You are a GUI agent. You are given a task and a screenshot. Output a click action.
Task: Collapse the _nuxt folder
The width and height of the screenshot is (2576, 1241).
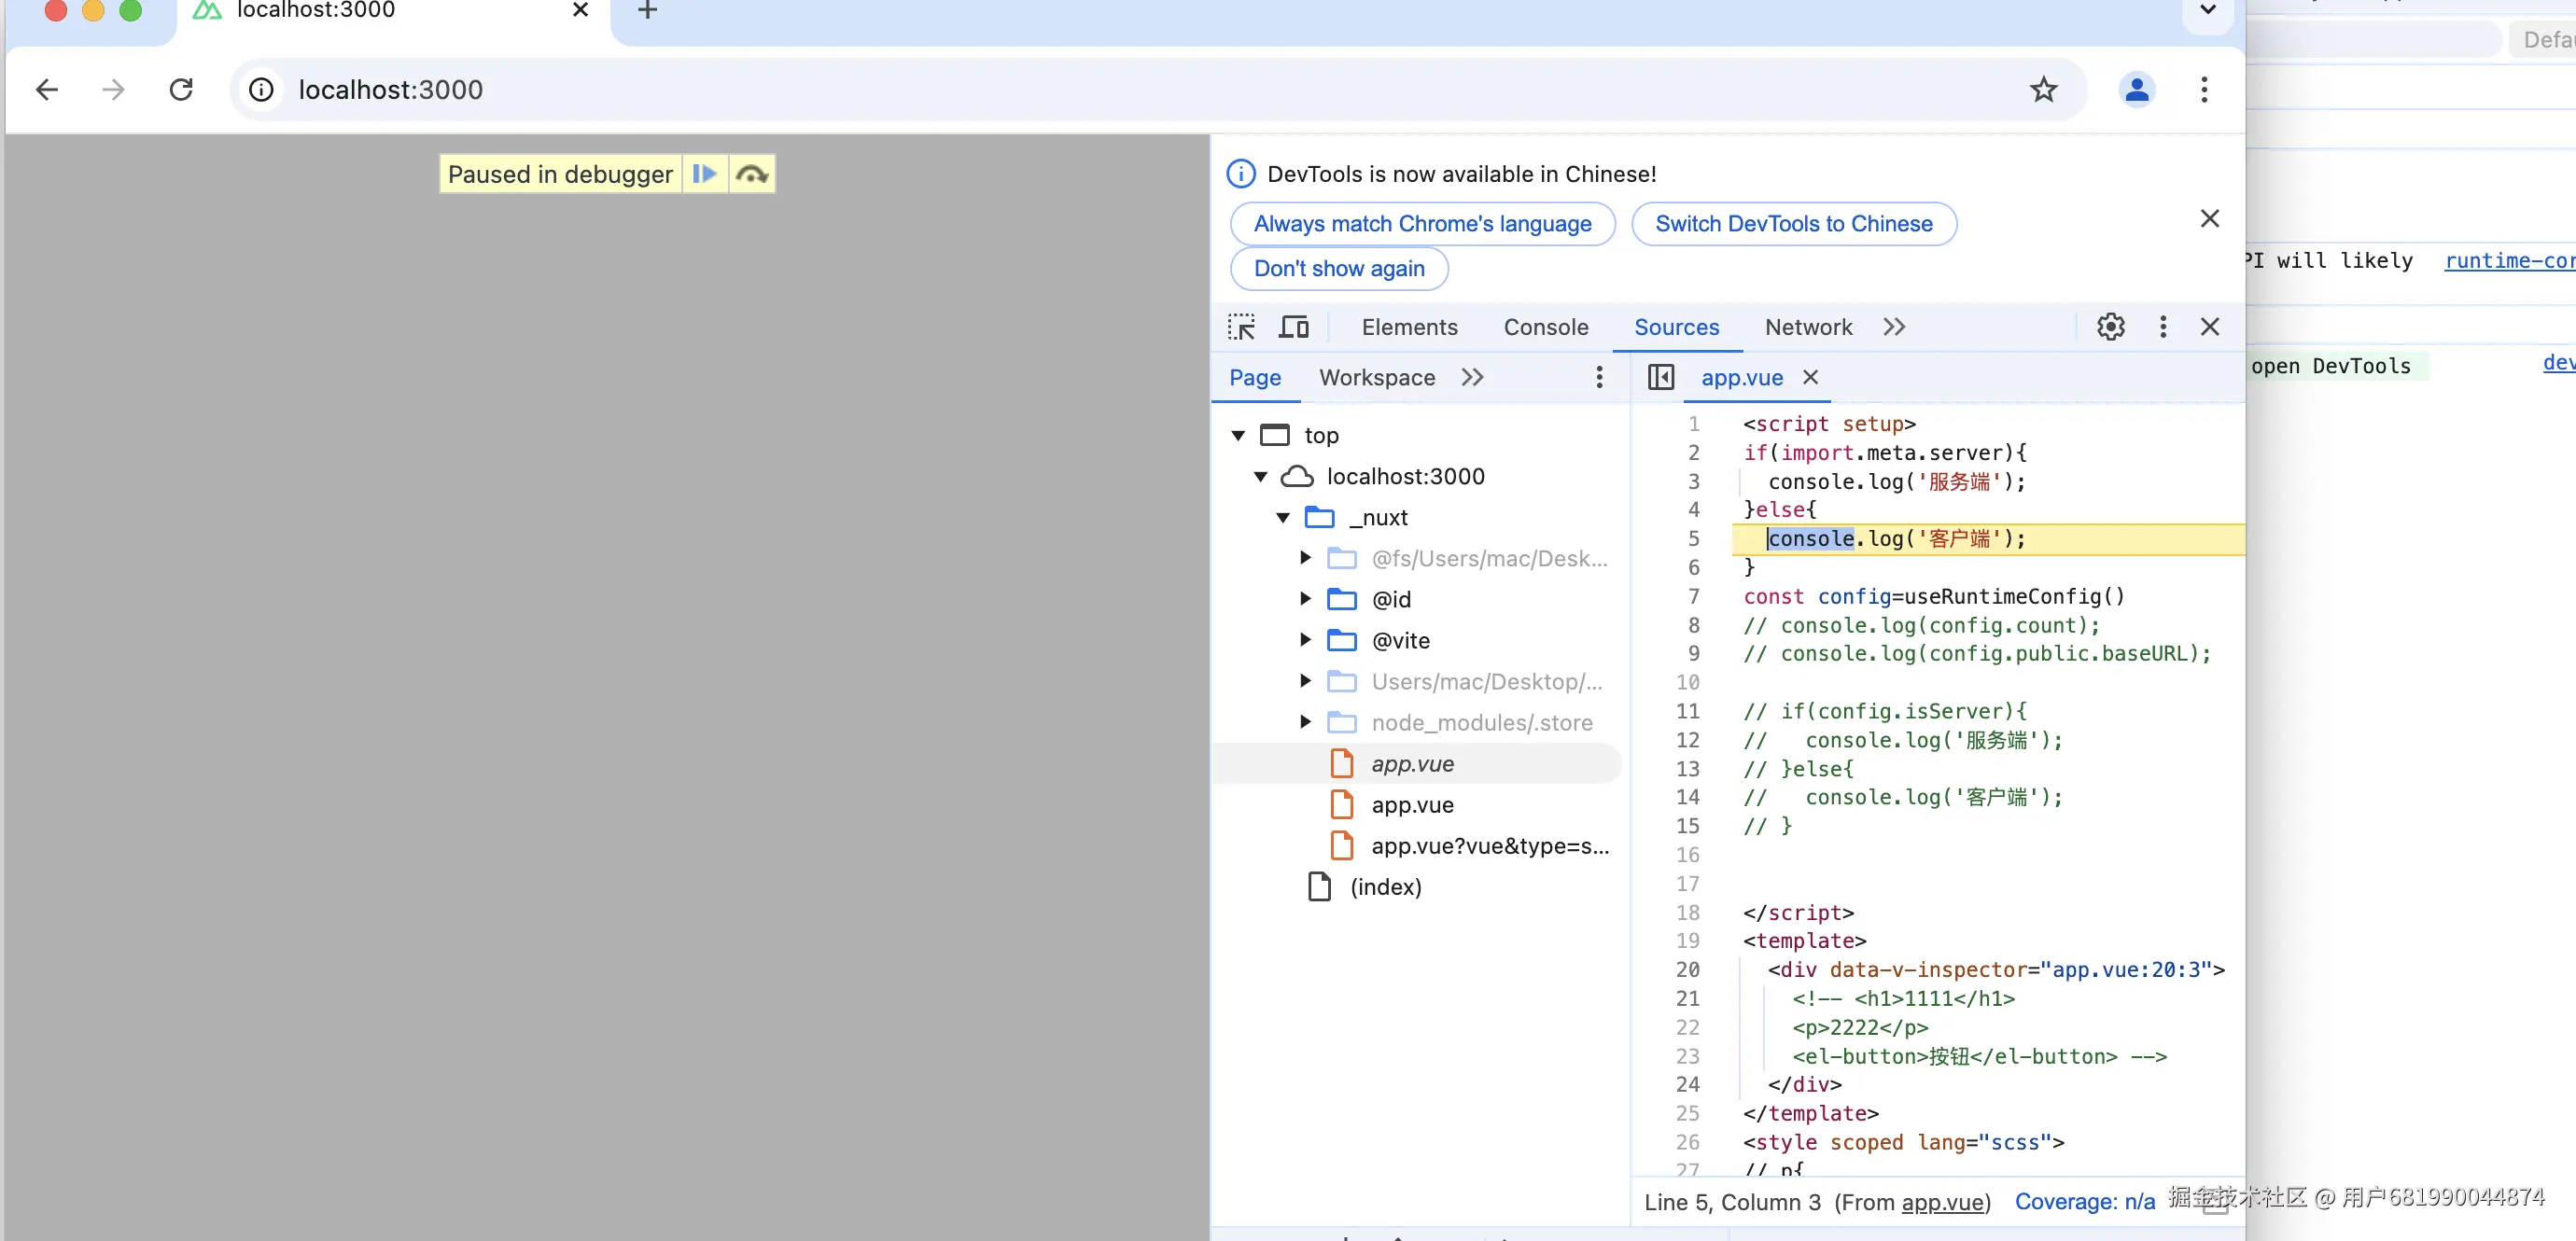[x=1283, y=518]
